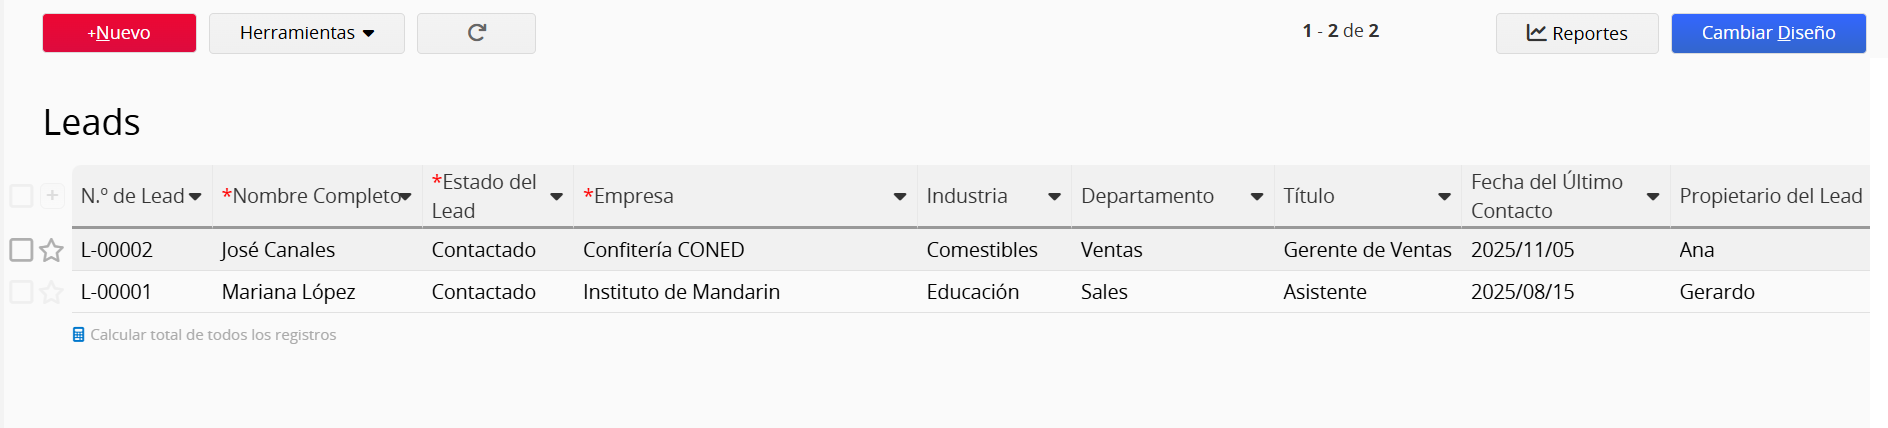This screenshot has height=428, width=1888.
Task: Click the refresh icon button
Action: (x=476, y=33)
